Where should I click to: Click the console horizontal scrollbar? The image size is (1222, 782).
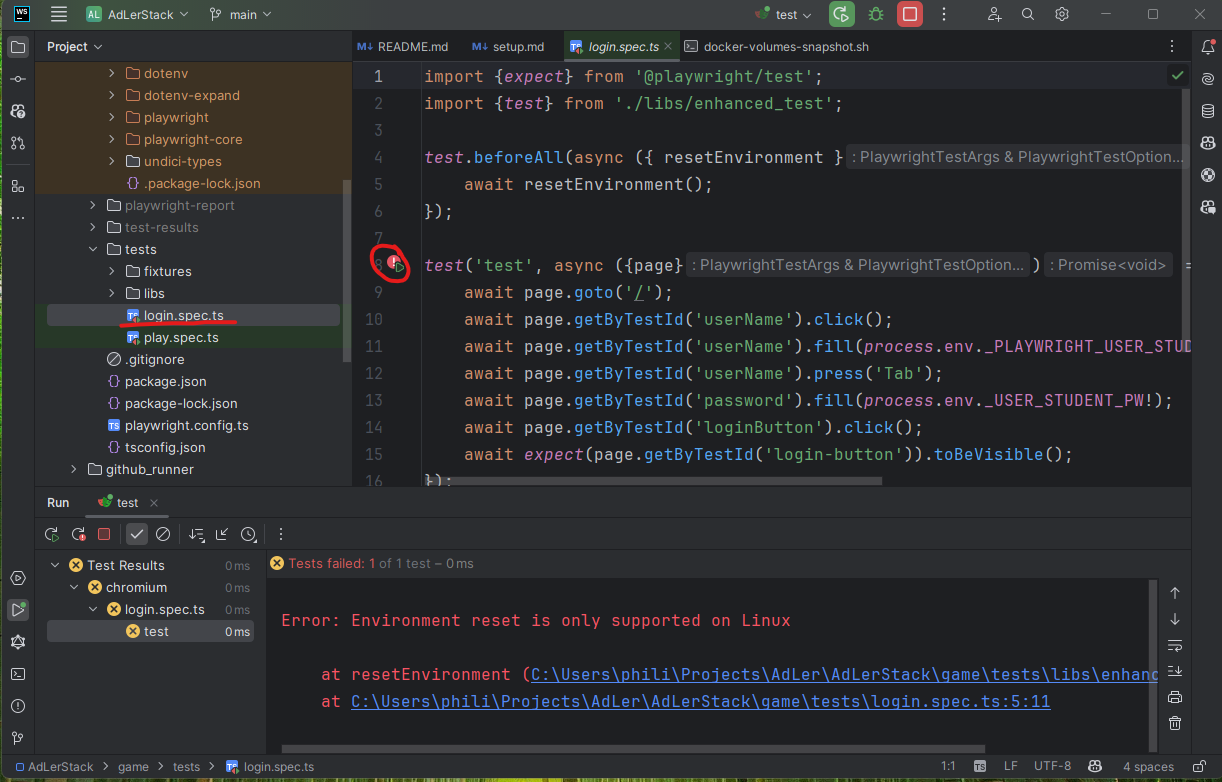tap(633, 747)
